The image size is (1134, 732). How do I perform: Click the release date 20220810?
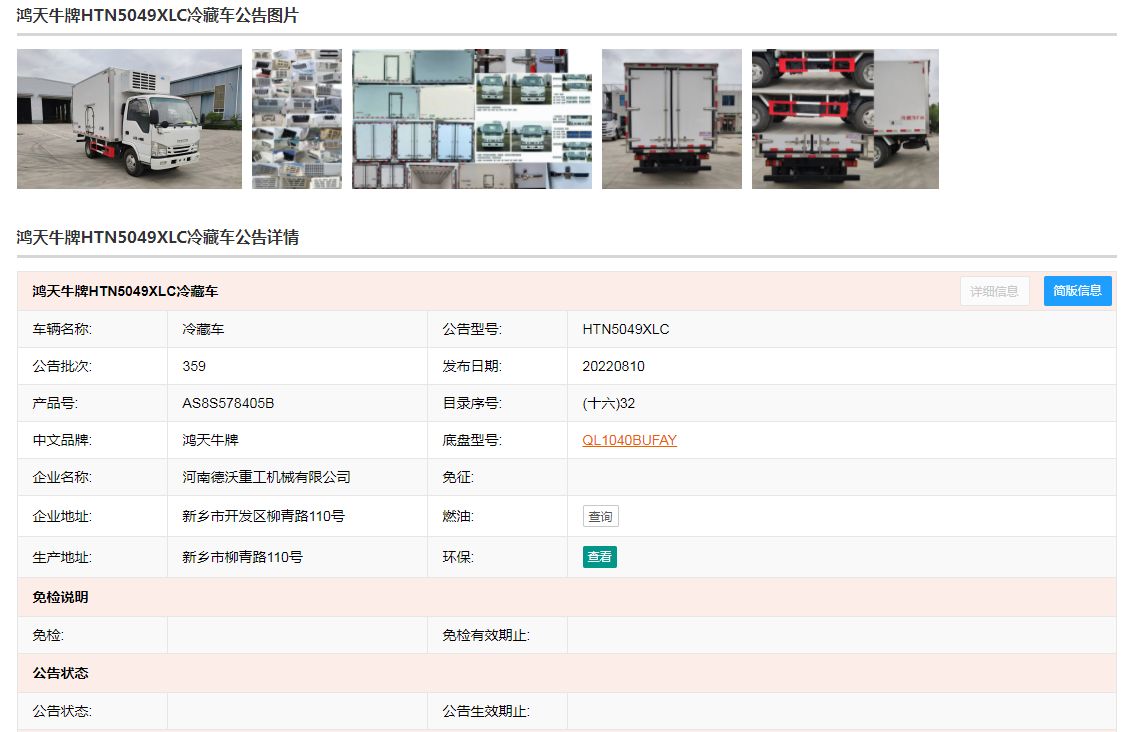(613, 366)
